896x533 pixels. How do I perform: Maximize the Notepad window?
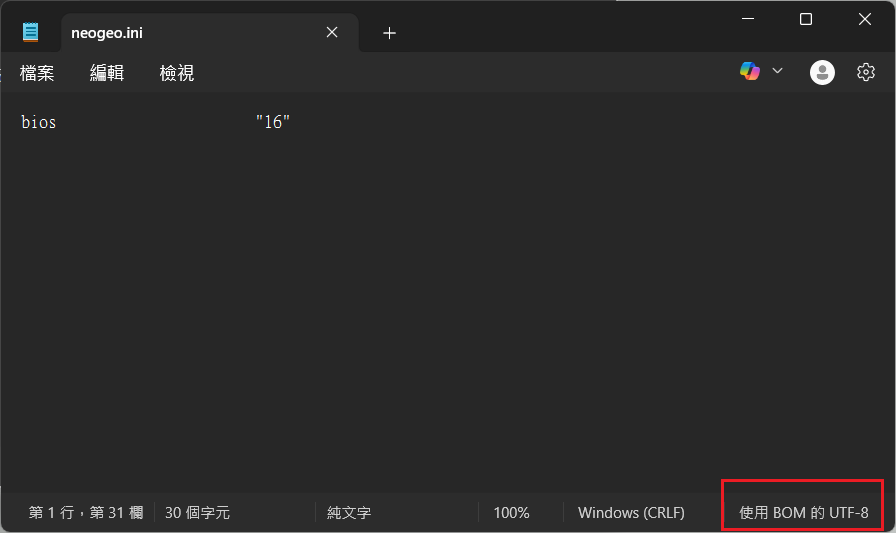[x=806, y=19]
